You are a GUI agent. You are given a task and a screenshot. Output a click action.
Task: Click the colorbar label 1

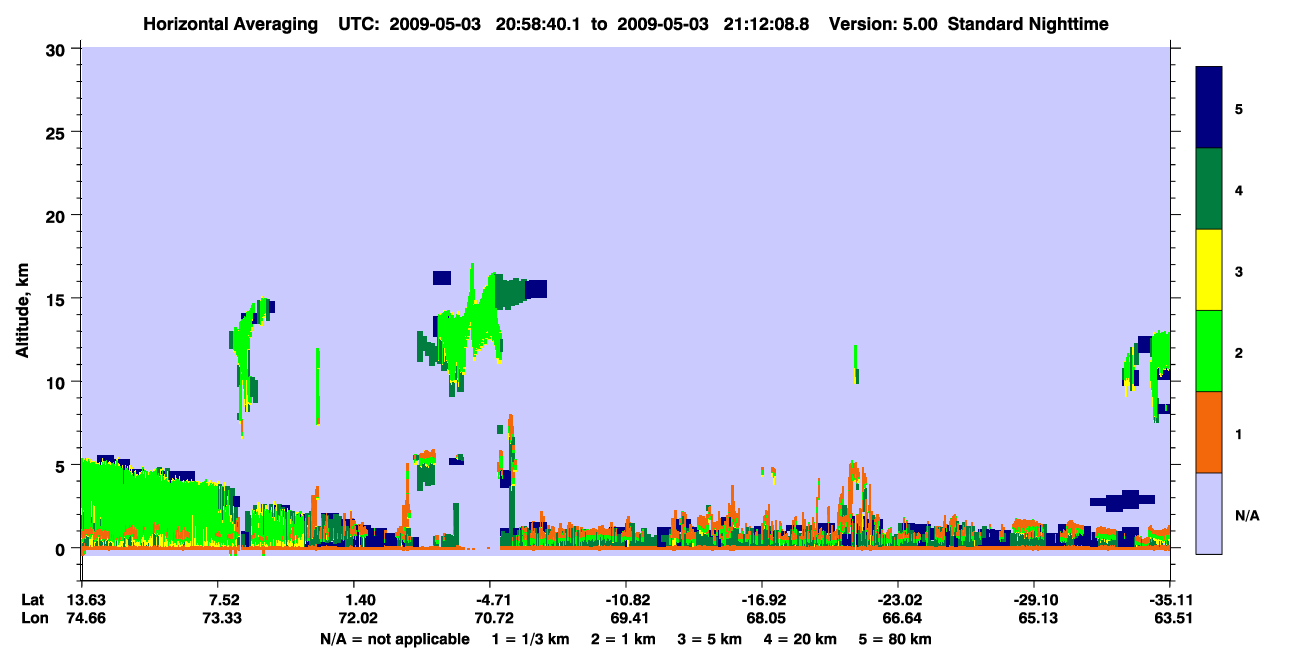(1239, 433)
